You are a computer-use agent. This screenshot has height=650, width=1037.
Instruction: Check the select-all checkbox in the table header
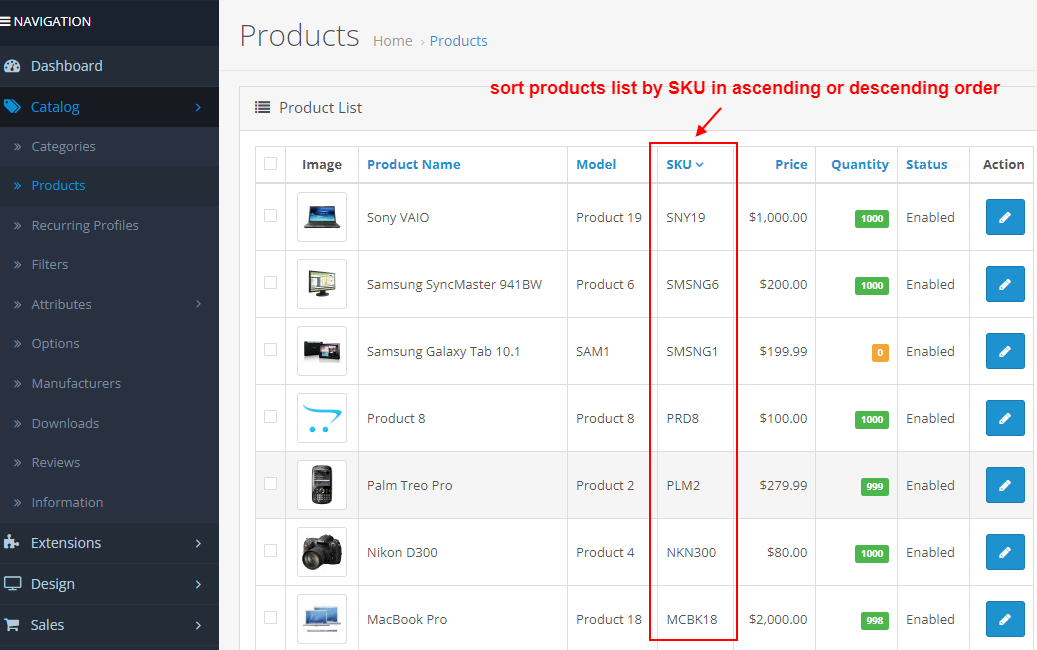[x=270, y=165]
